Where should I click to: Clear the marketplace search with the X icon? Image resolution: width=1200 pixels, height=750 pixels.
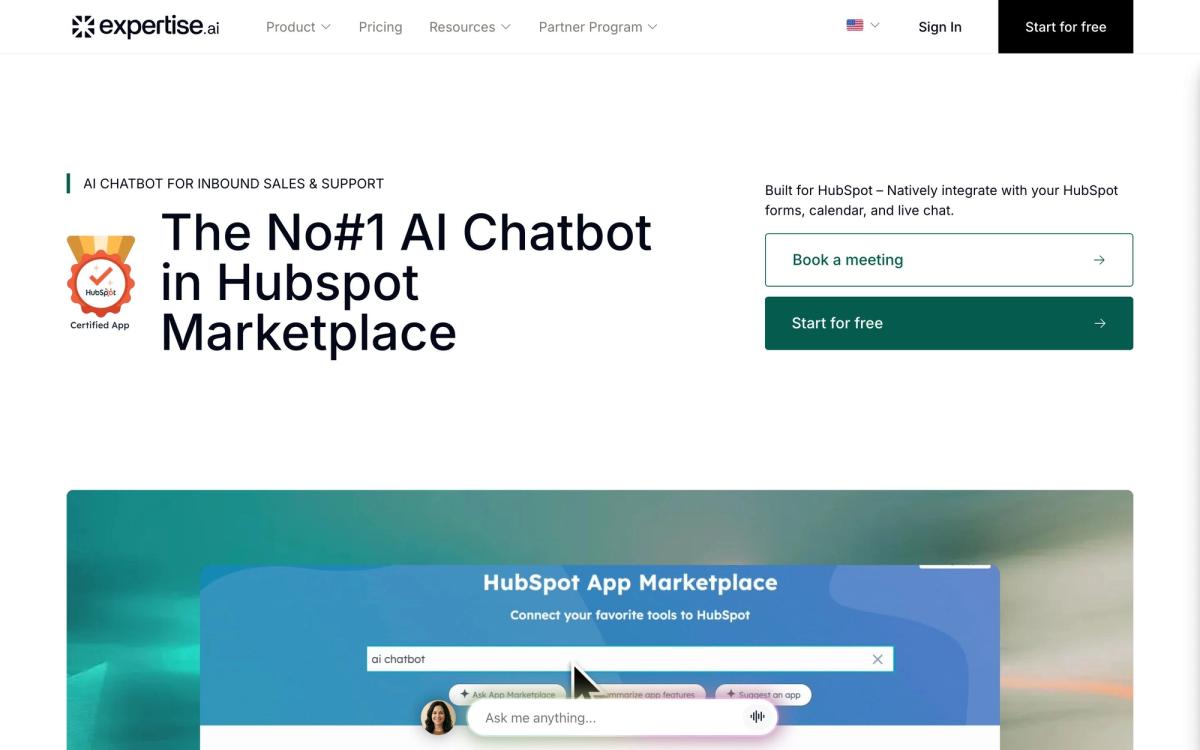pos(877,659)
